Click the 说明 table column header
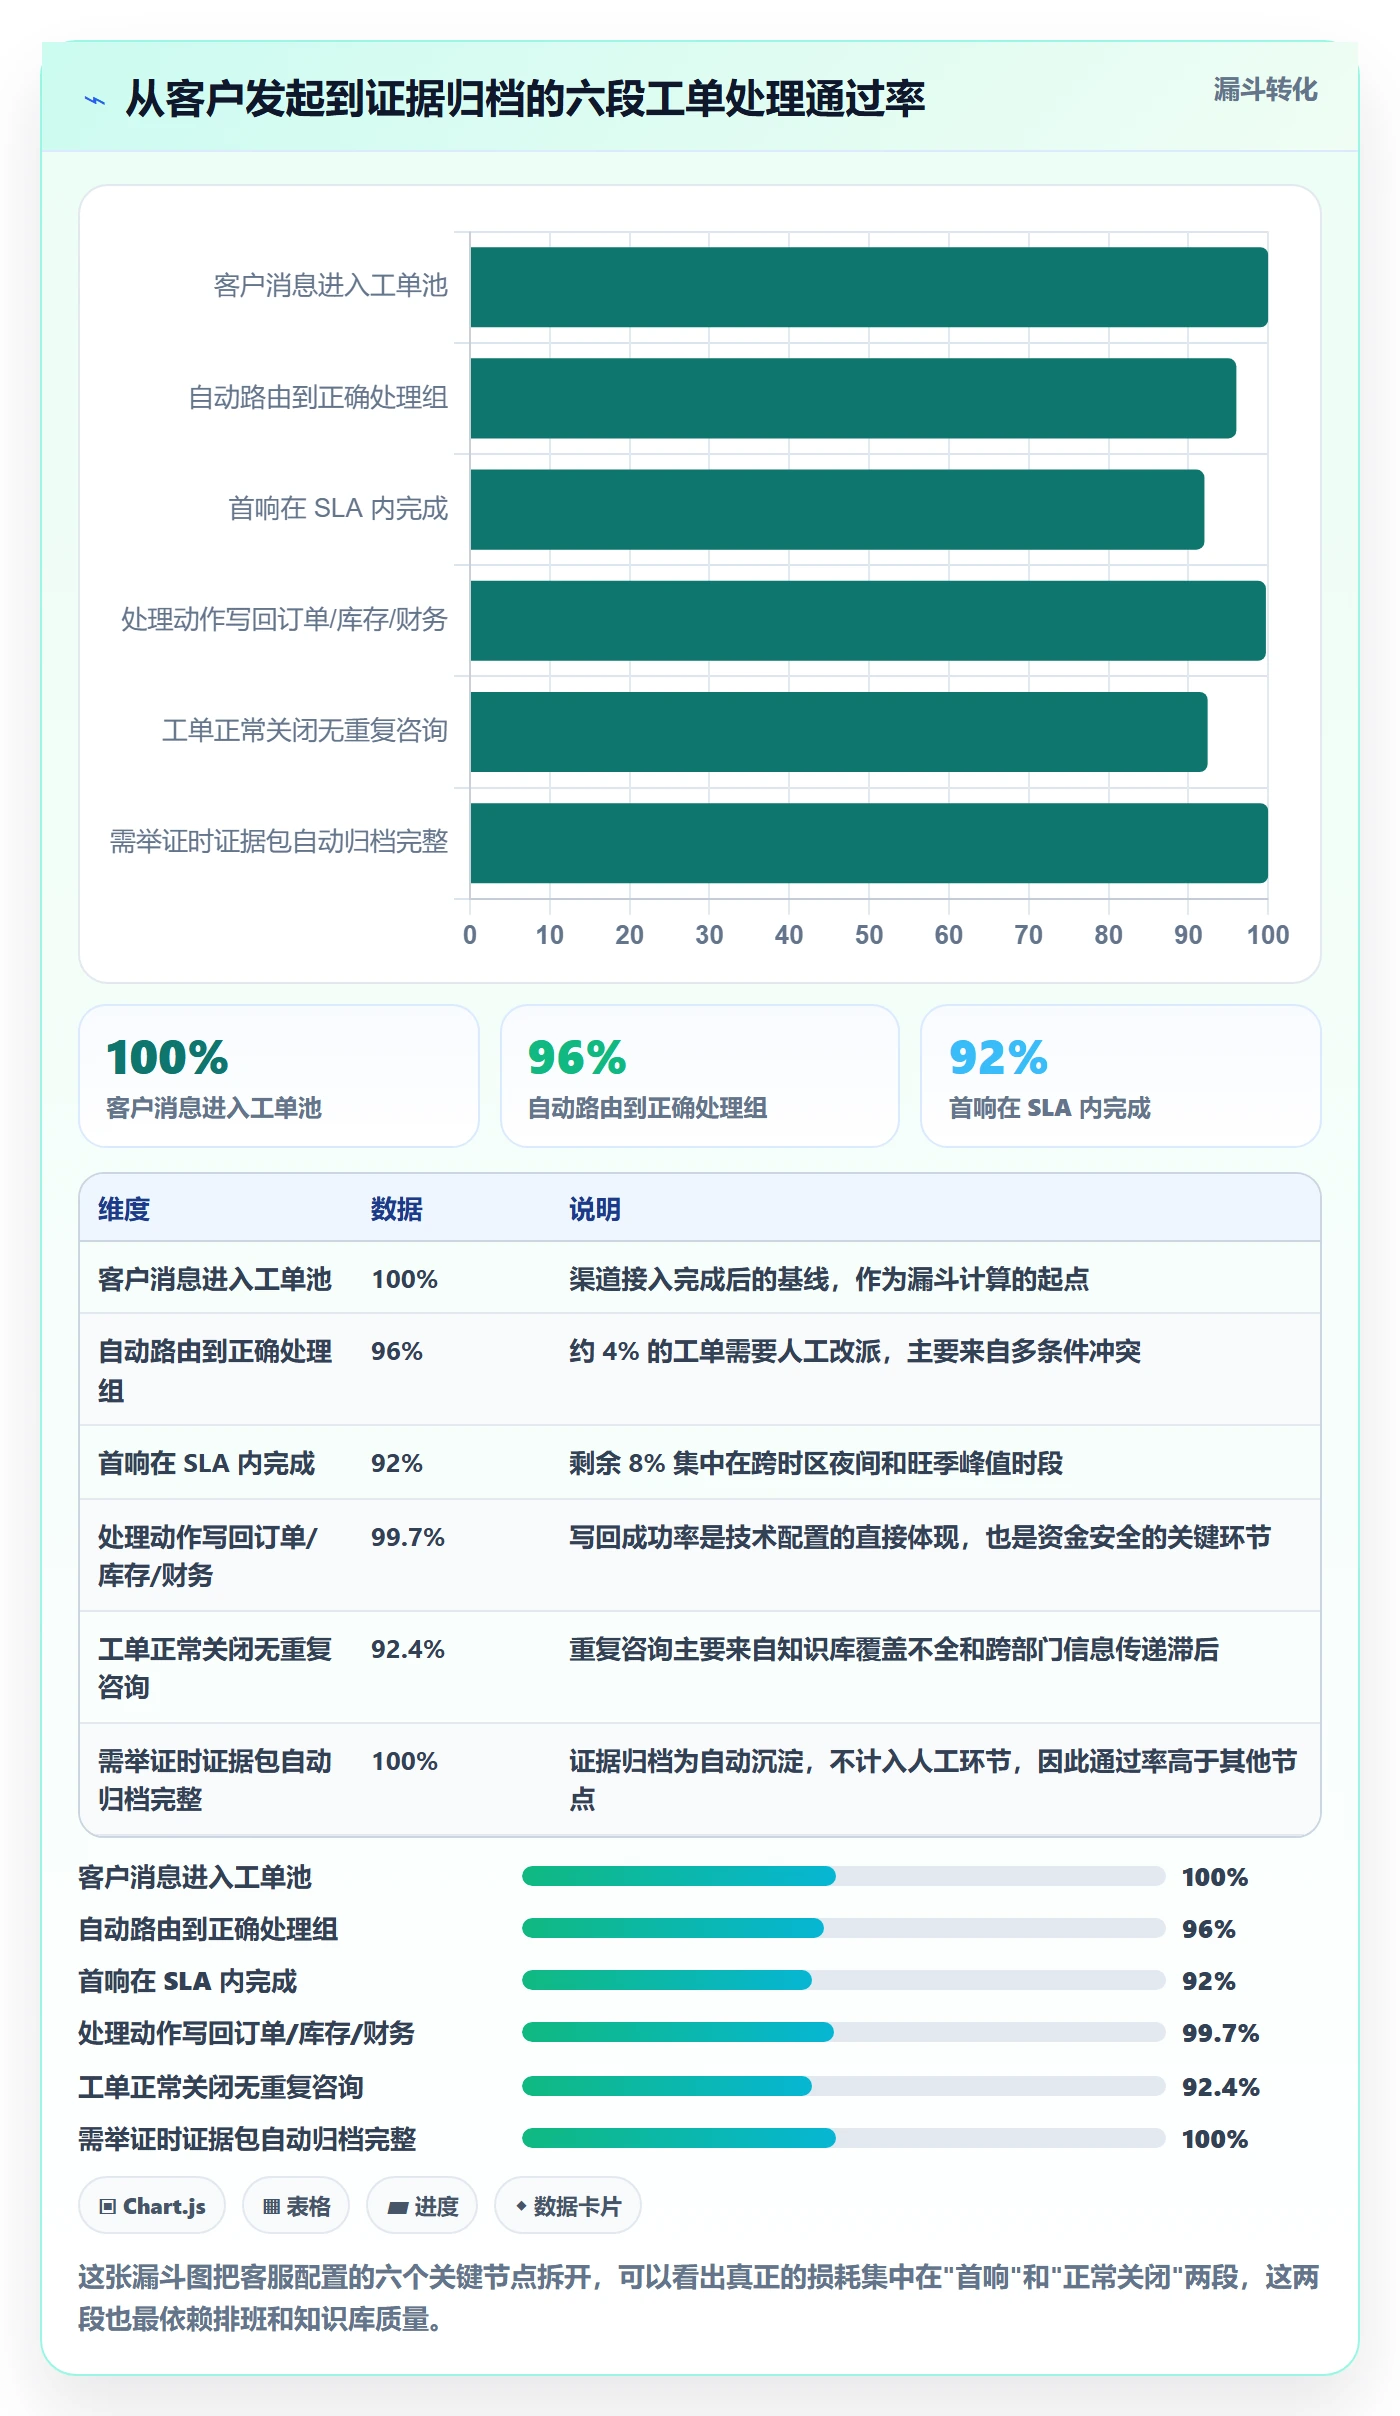 tap(595, 1209)
